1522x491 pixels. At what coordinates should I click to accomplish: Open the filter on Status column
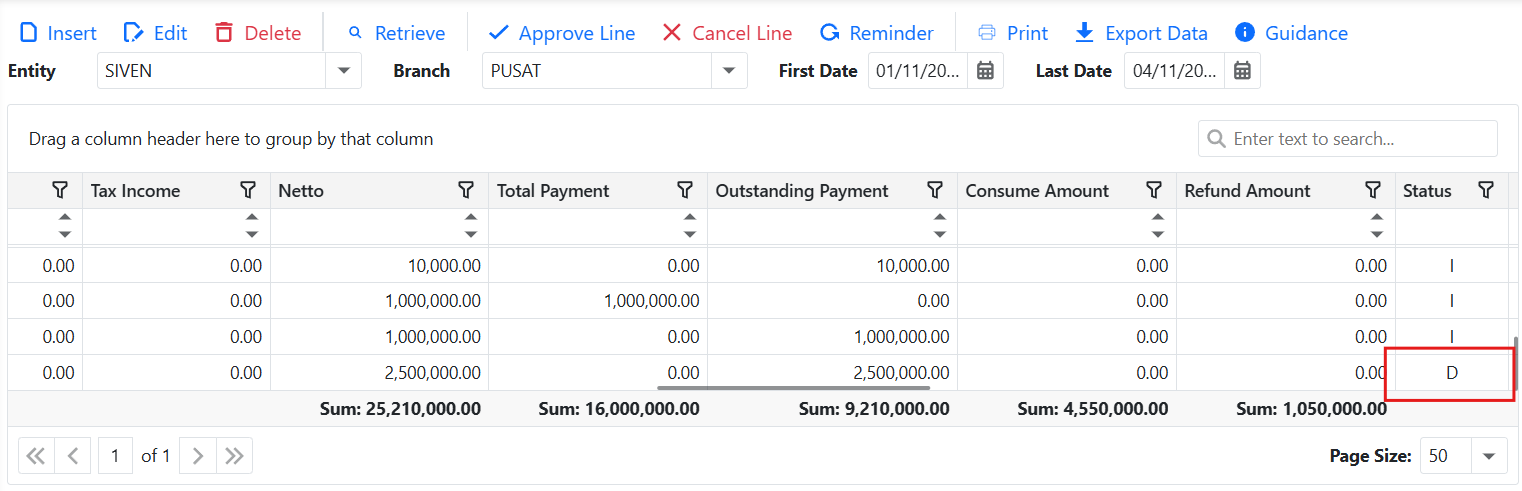1486,190
